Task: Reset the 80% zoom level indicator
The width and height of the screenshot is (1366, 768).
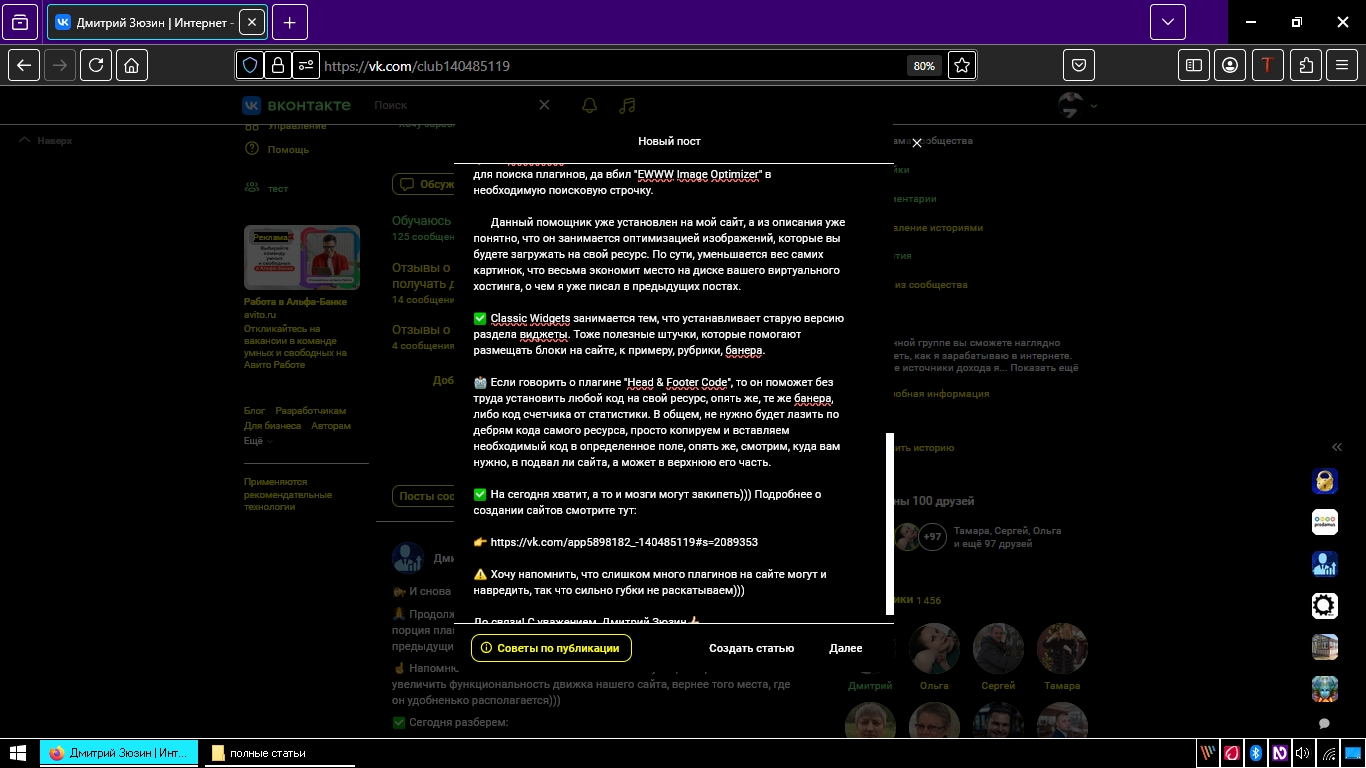Action: (x=923, y=66)
